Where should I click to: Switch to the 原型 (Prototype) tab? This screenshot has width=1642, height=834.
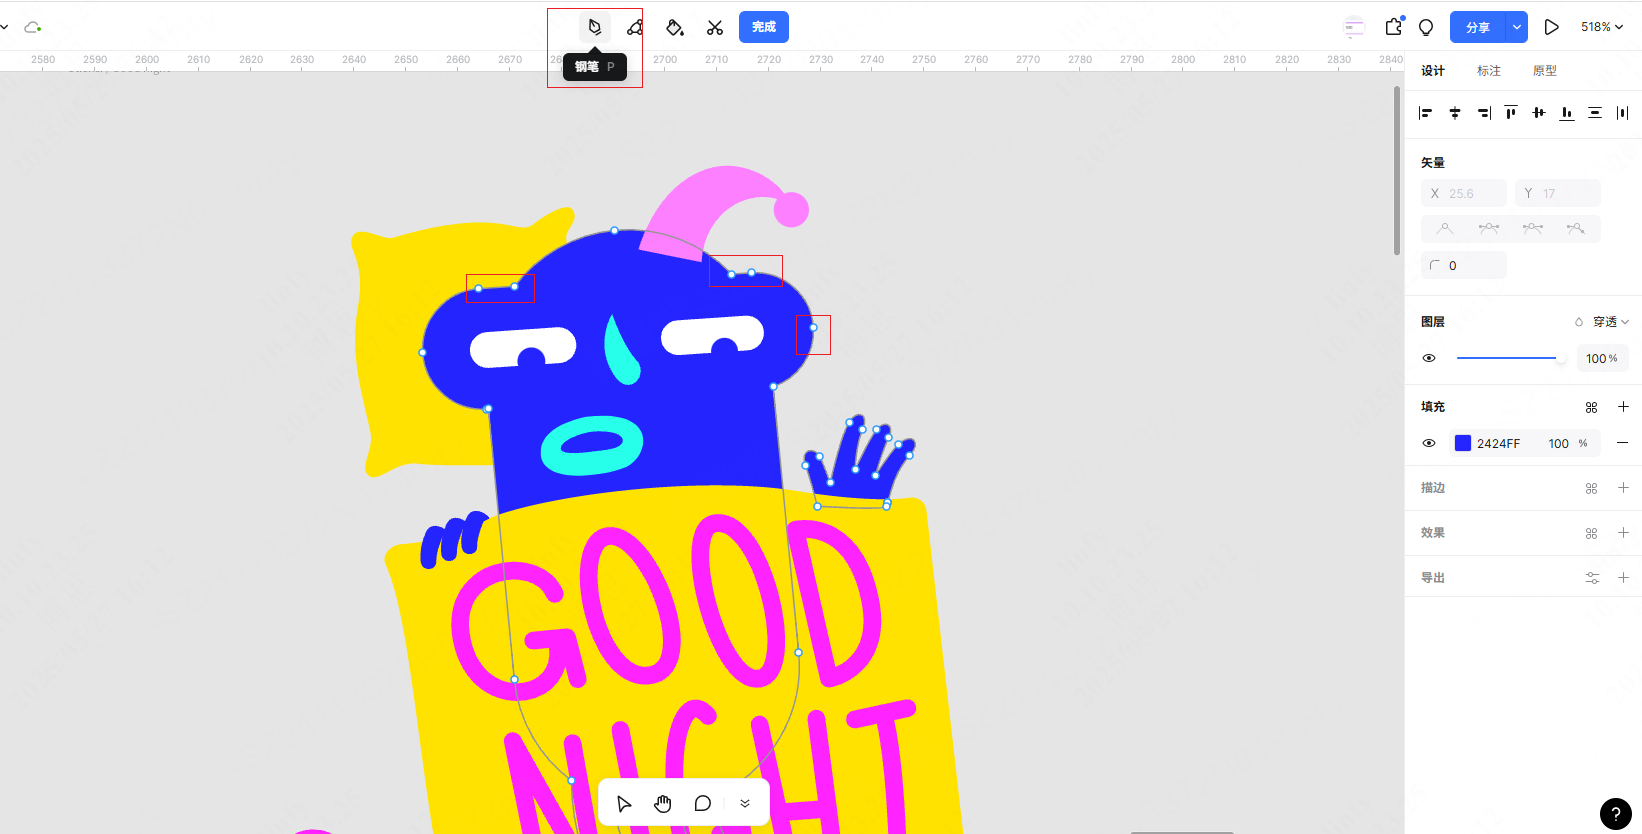tap(1545, 71)
